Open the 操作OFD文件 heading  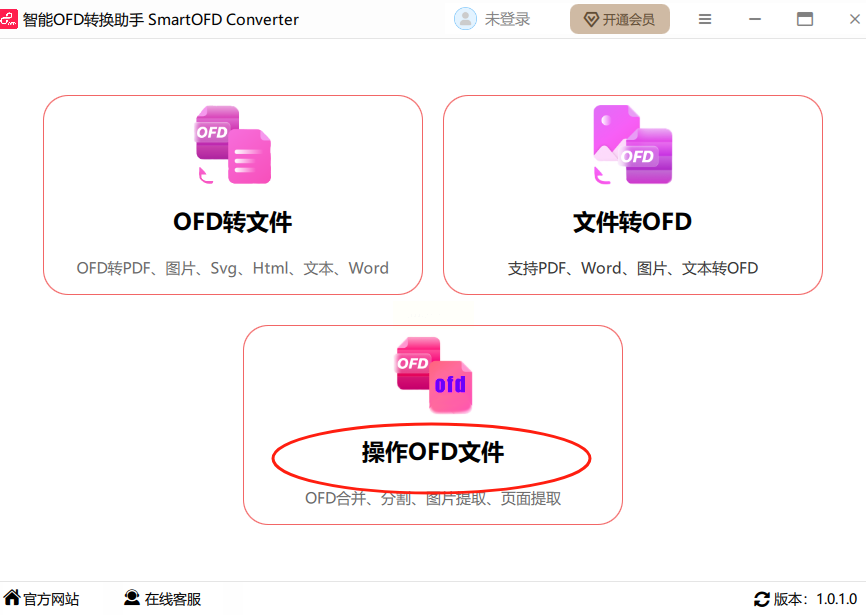(433, 452)
